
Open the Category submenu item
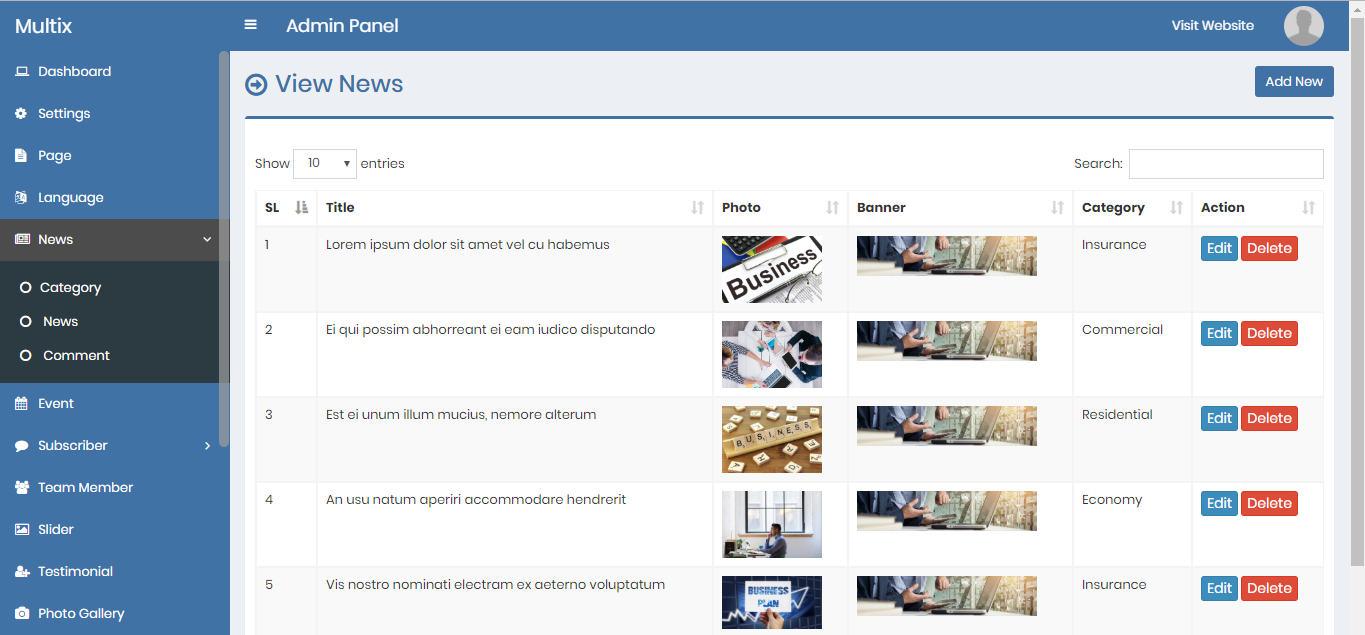[x=70, y=288]
